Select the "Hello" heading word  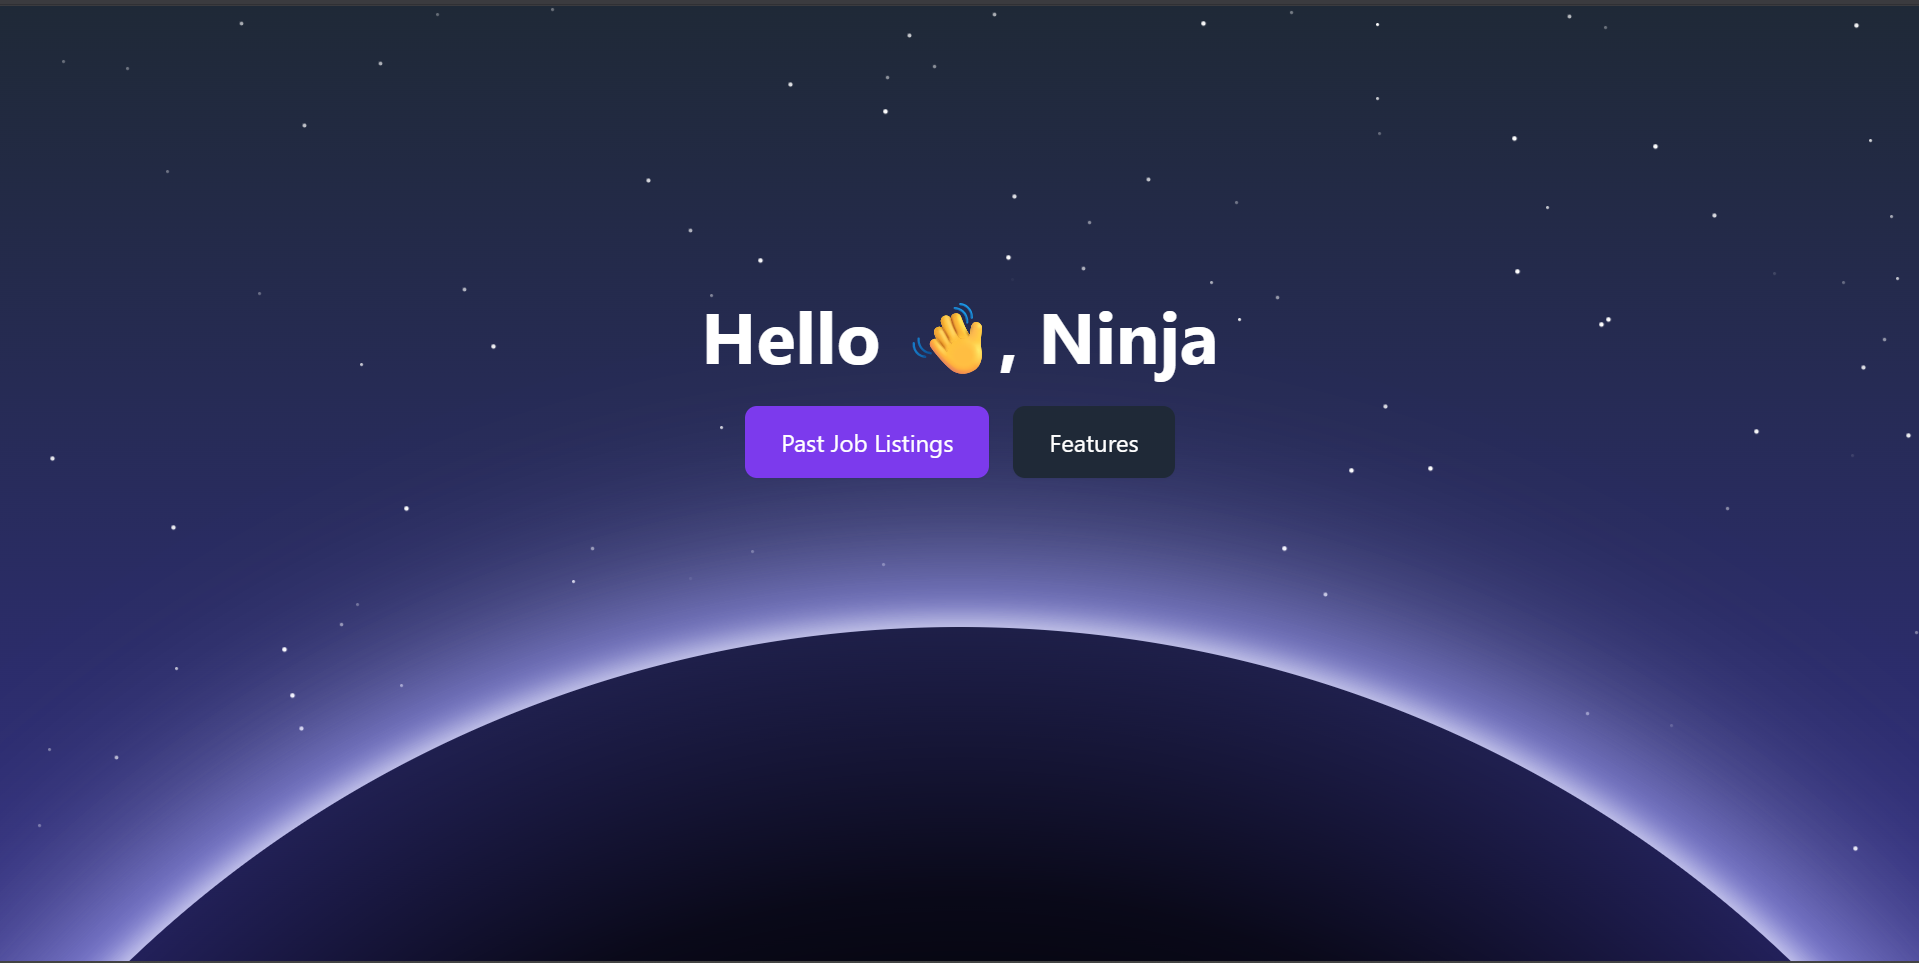pos(791,340)
